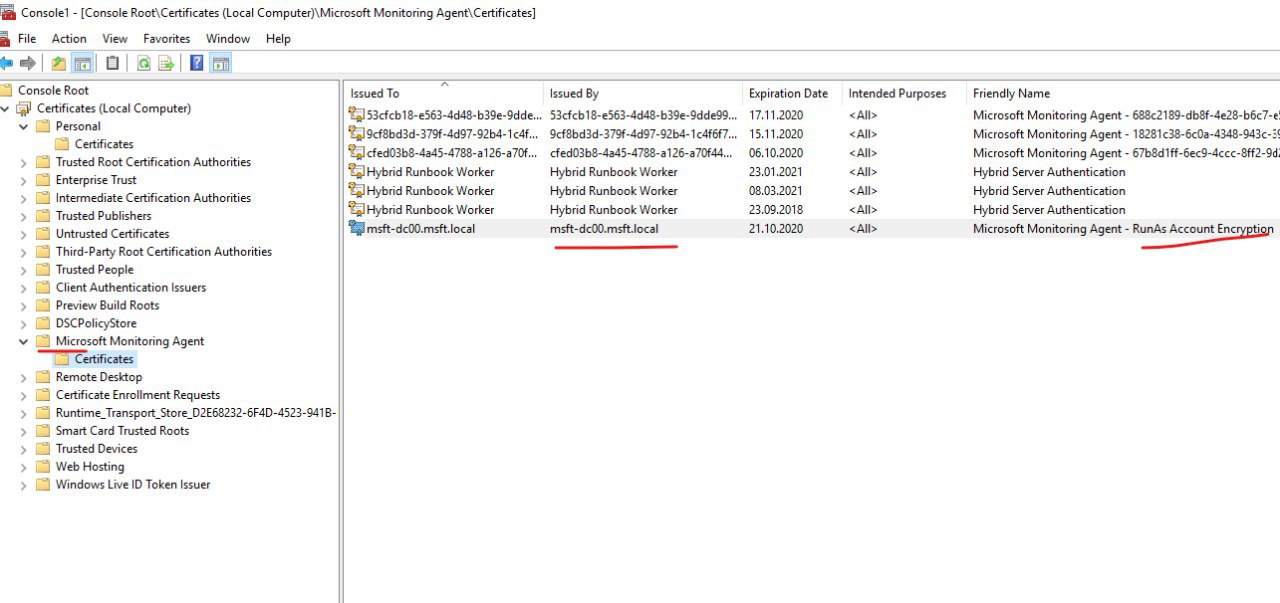Click the Back arrow toolbar icon

point(6,63)
